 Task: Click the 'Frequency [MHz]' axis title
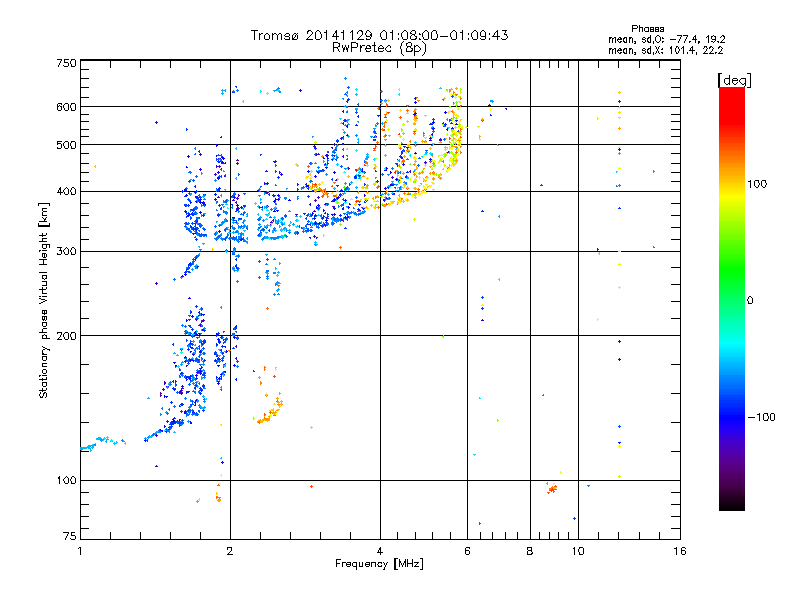point(379,564)
